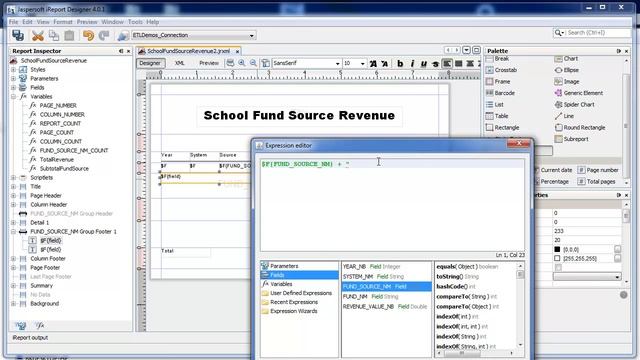The image size is (640, 360).
Task: Click the increase font size icon
Action: point(373,64)
